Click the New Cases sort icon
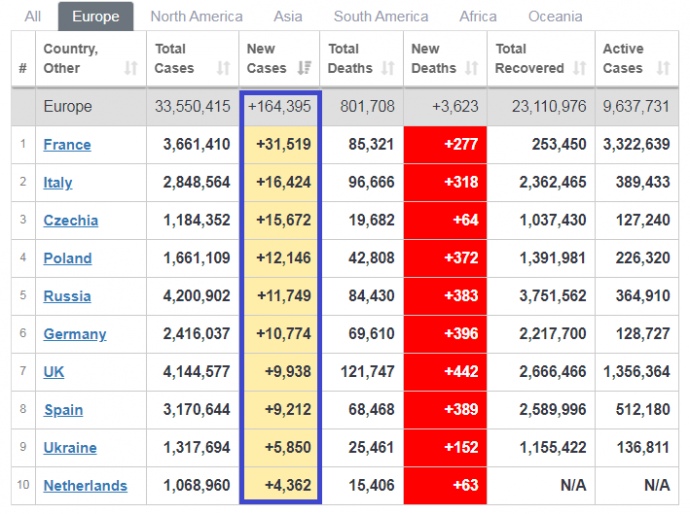Screen dimensions: 690x514 (305, 68)
